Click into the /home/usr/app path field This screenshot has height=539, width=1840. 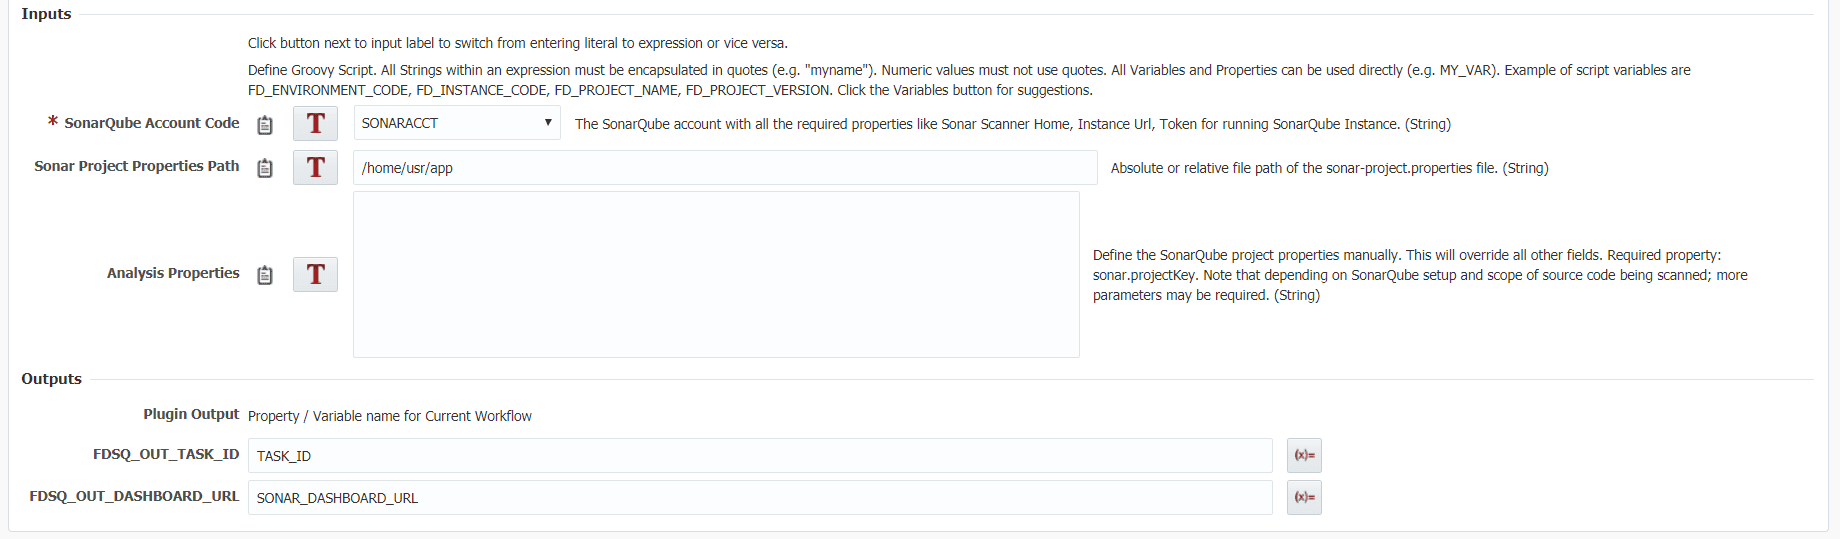[x=725, y=168]
